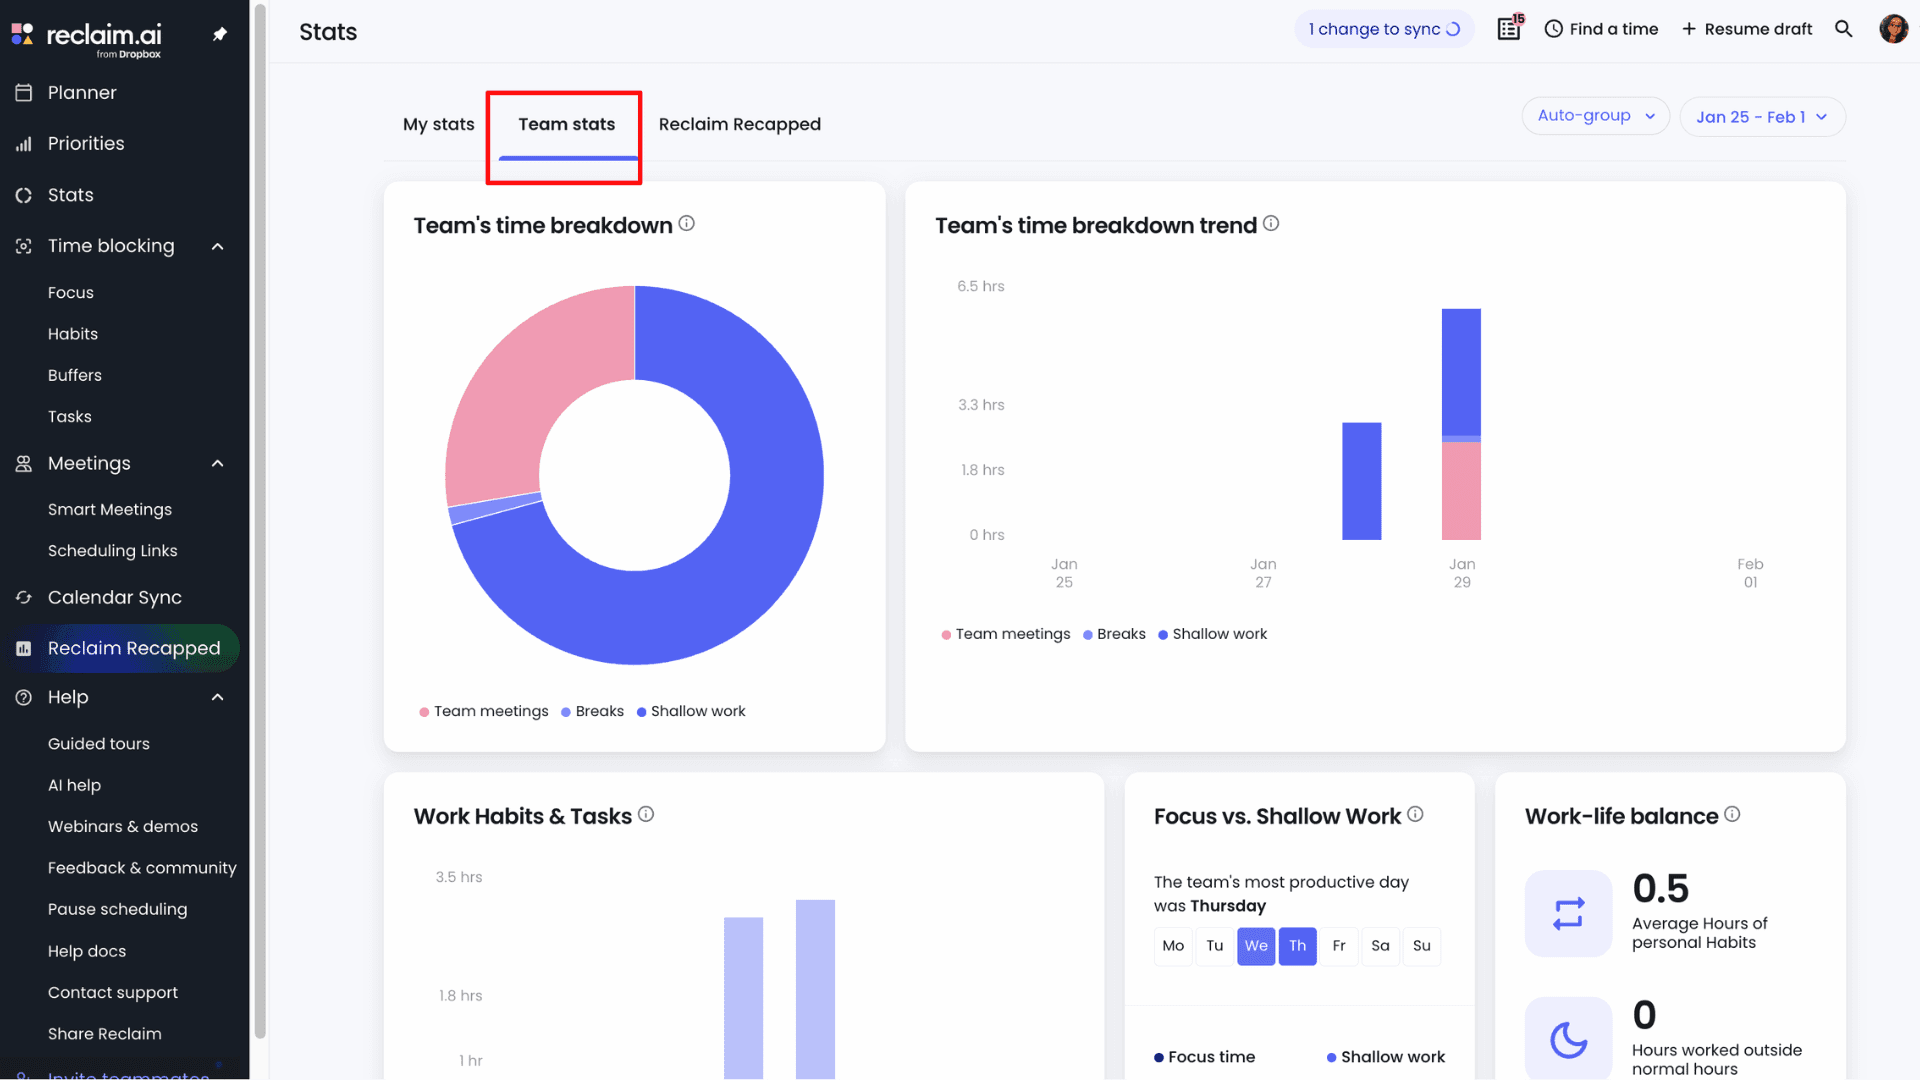Image resolution: width=1920 pixels, height=1080 pixels.
Task: Toggle the Th day button
Action: 1297,946
